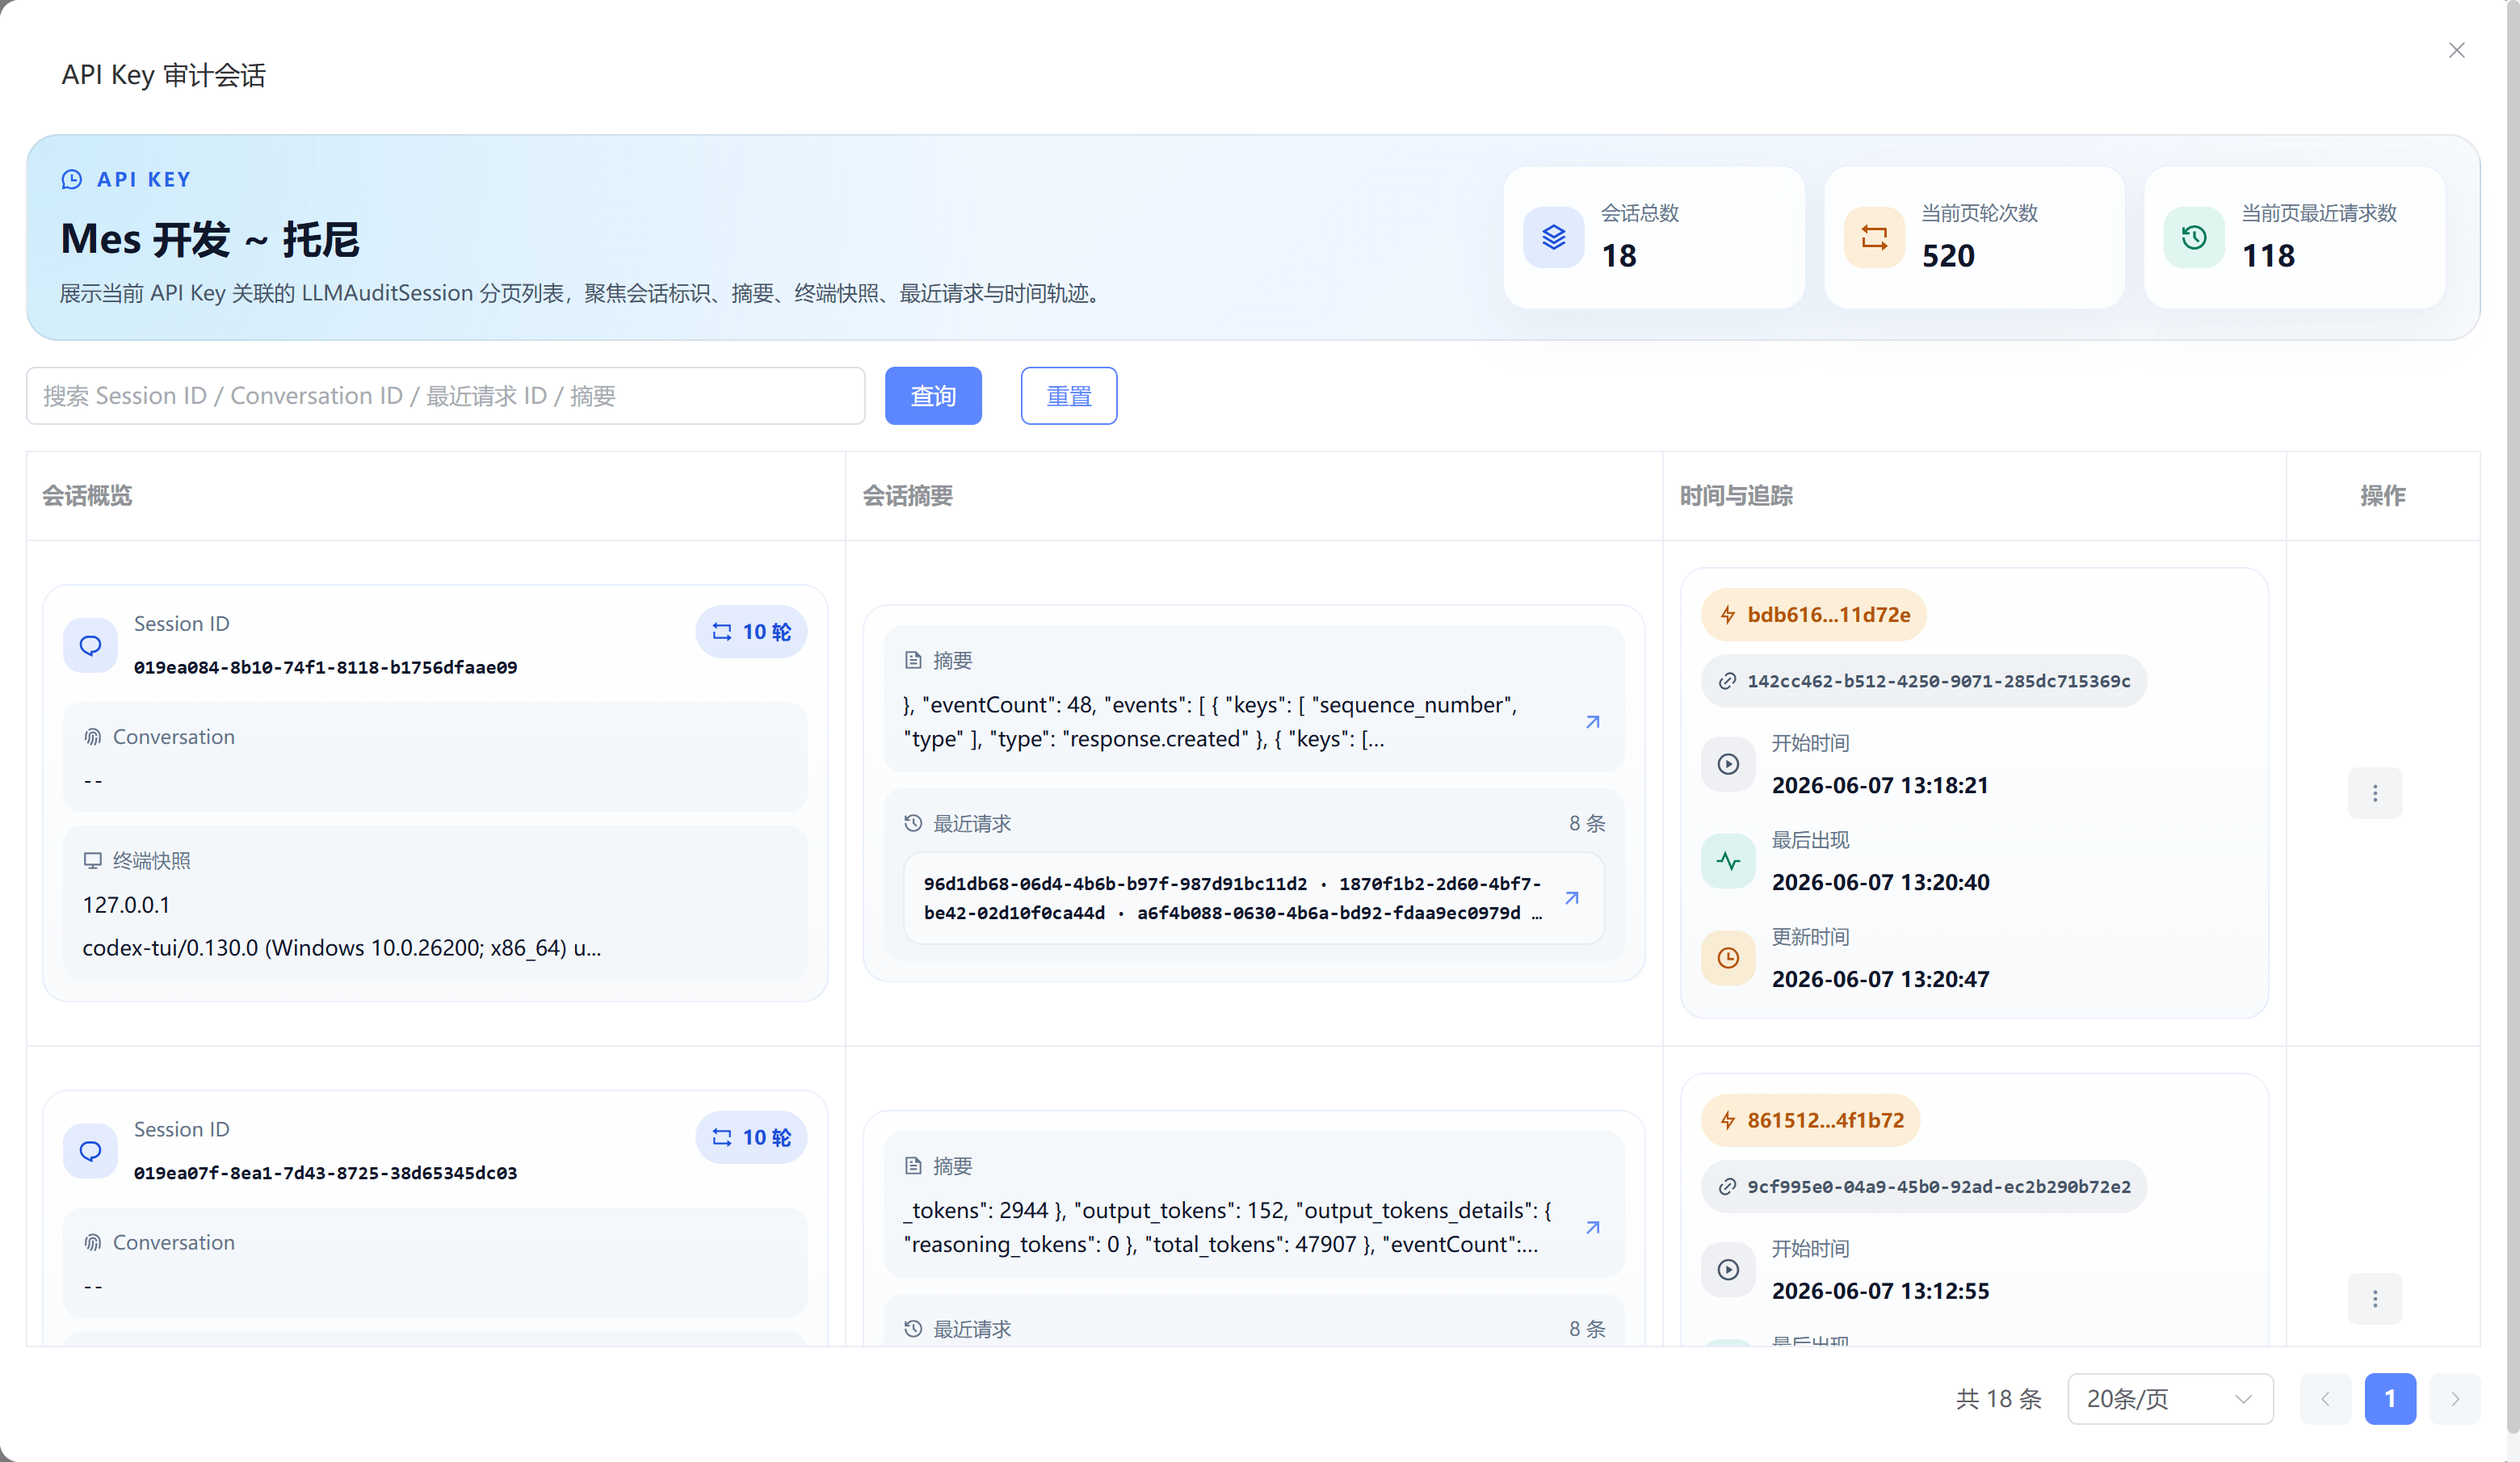Click the 查询 button
This screenshot has width=2520, height=1462.
point(933,396)
